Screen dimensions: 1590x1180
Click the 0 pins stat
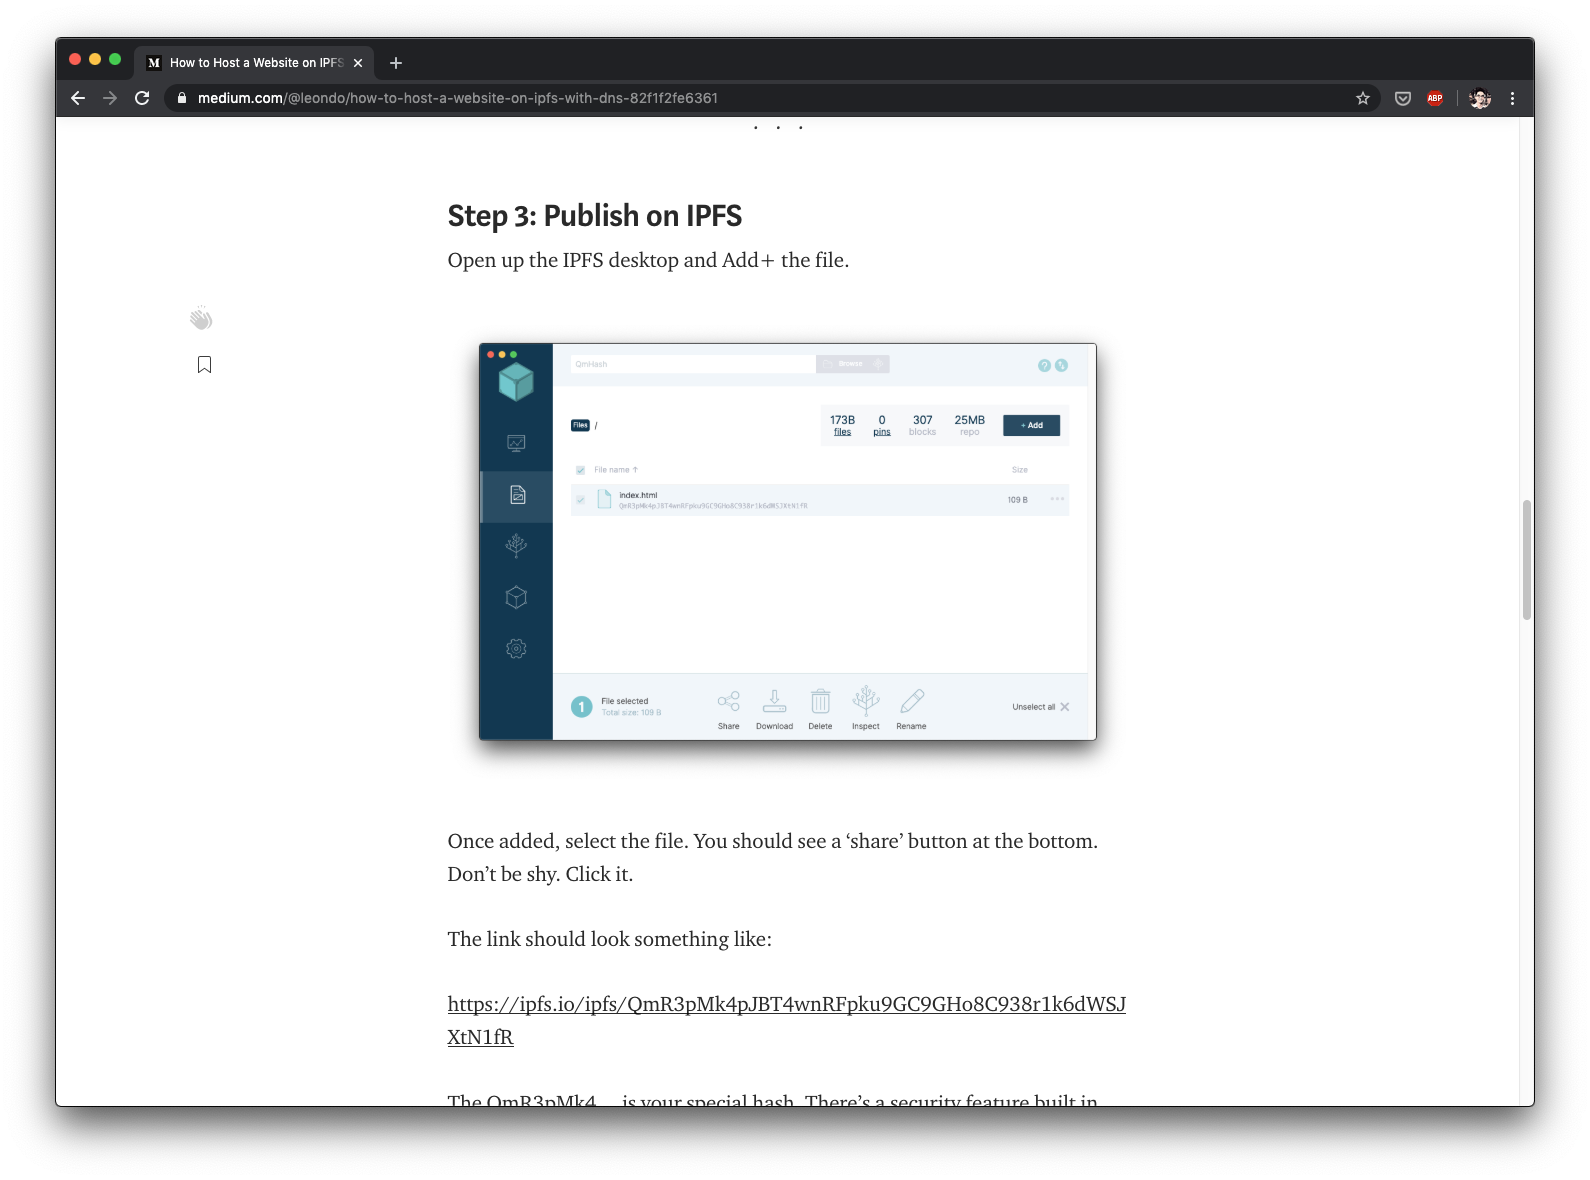881,425
